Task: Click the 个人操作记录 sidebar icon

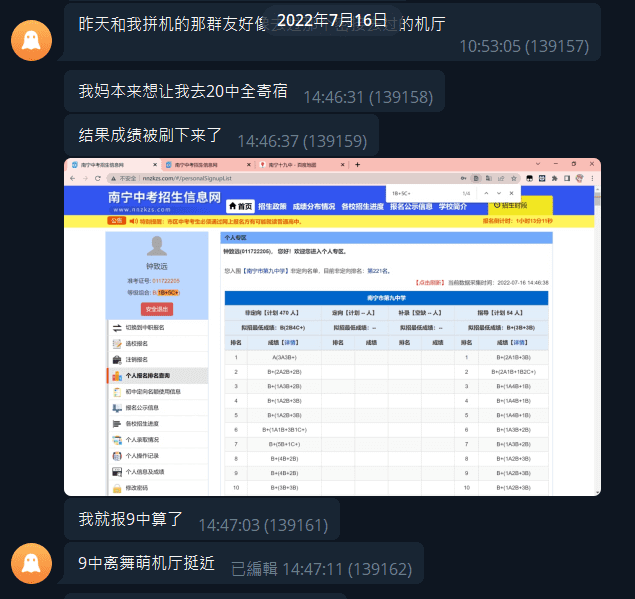Action: [x=116, y=456]
